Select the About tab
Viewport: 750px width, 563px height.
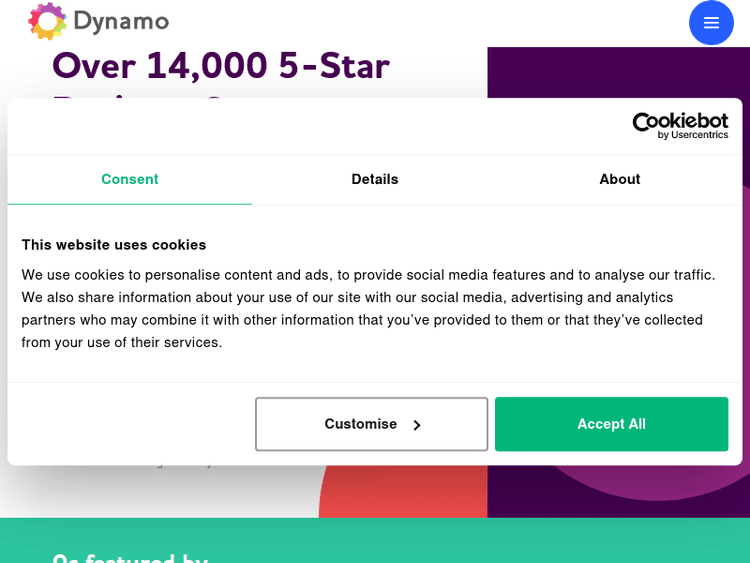tap(620, 179)
